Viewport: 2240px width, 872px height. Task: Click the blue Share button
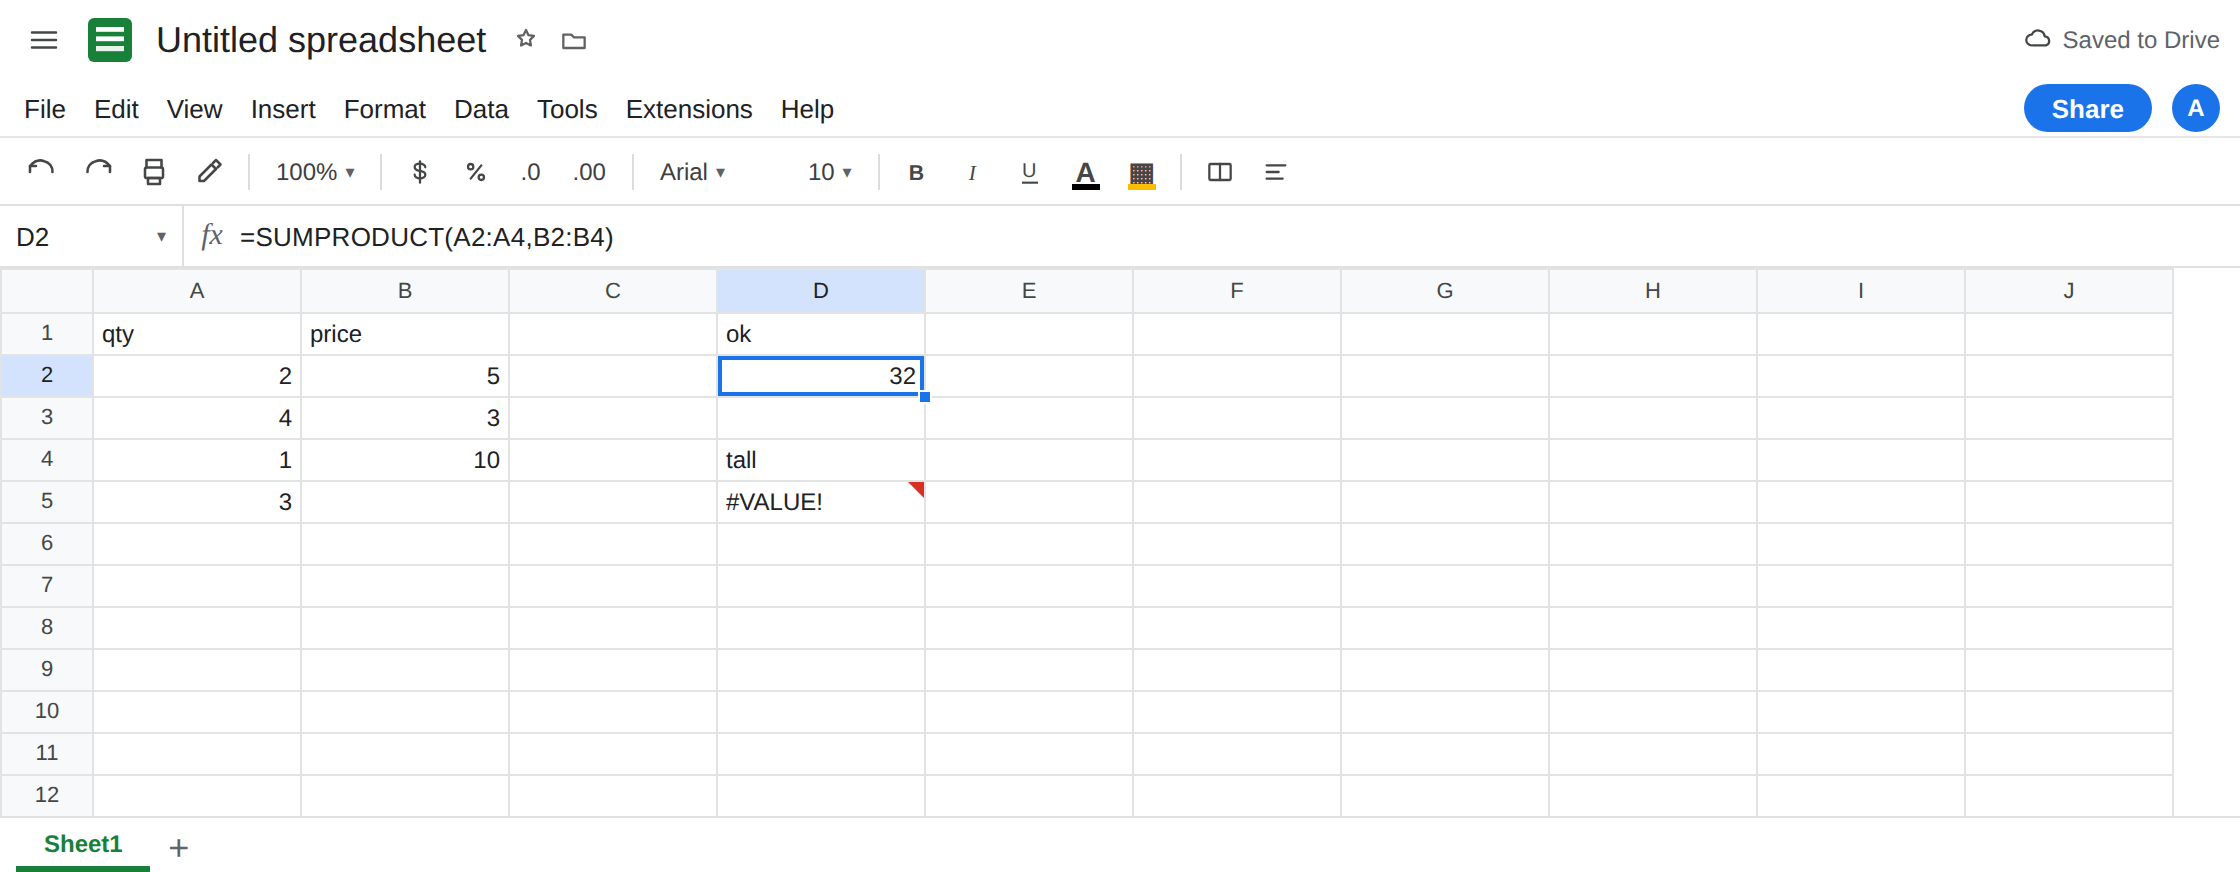pyautogui.click(x=2087, y=108)
